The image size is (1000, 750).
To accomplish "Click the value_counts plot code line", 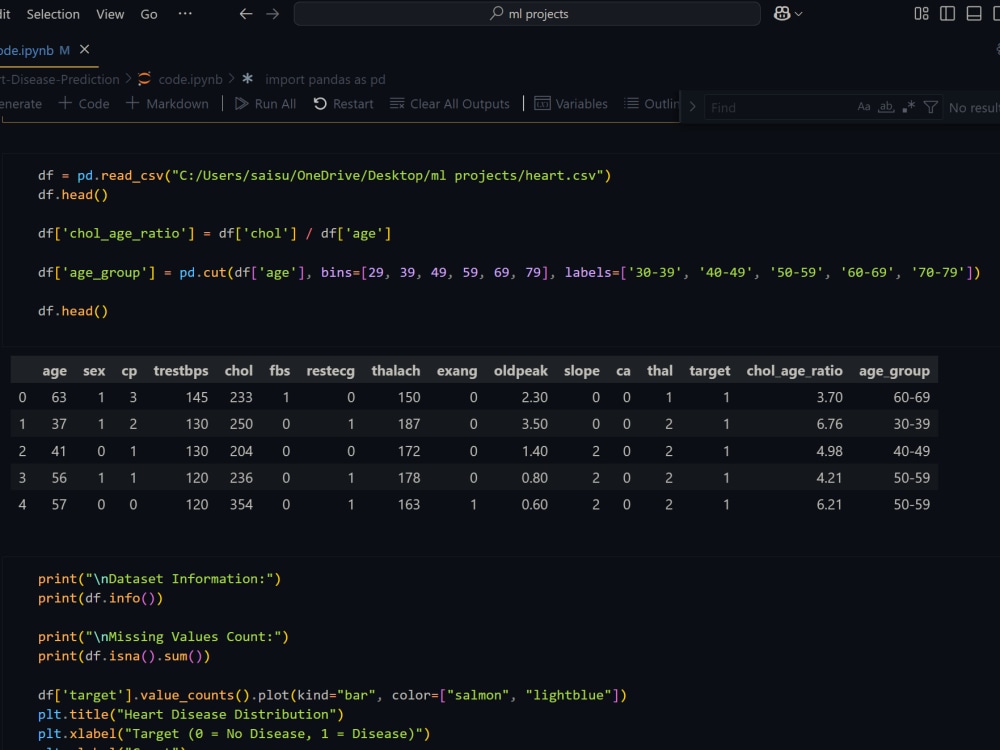I will (x=332, y=695).
